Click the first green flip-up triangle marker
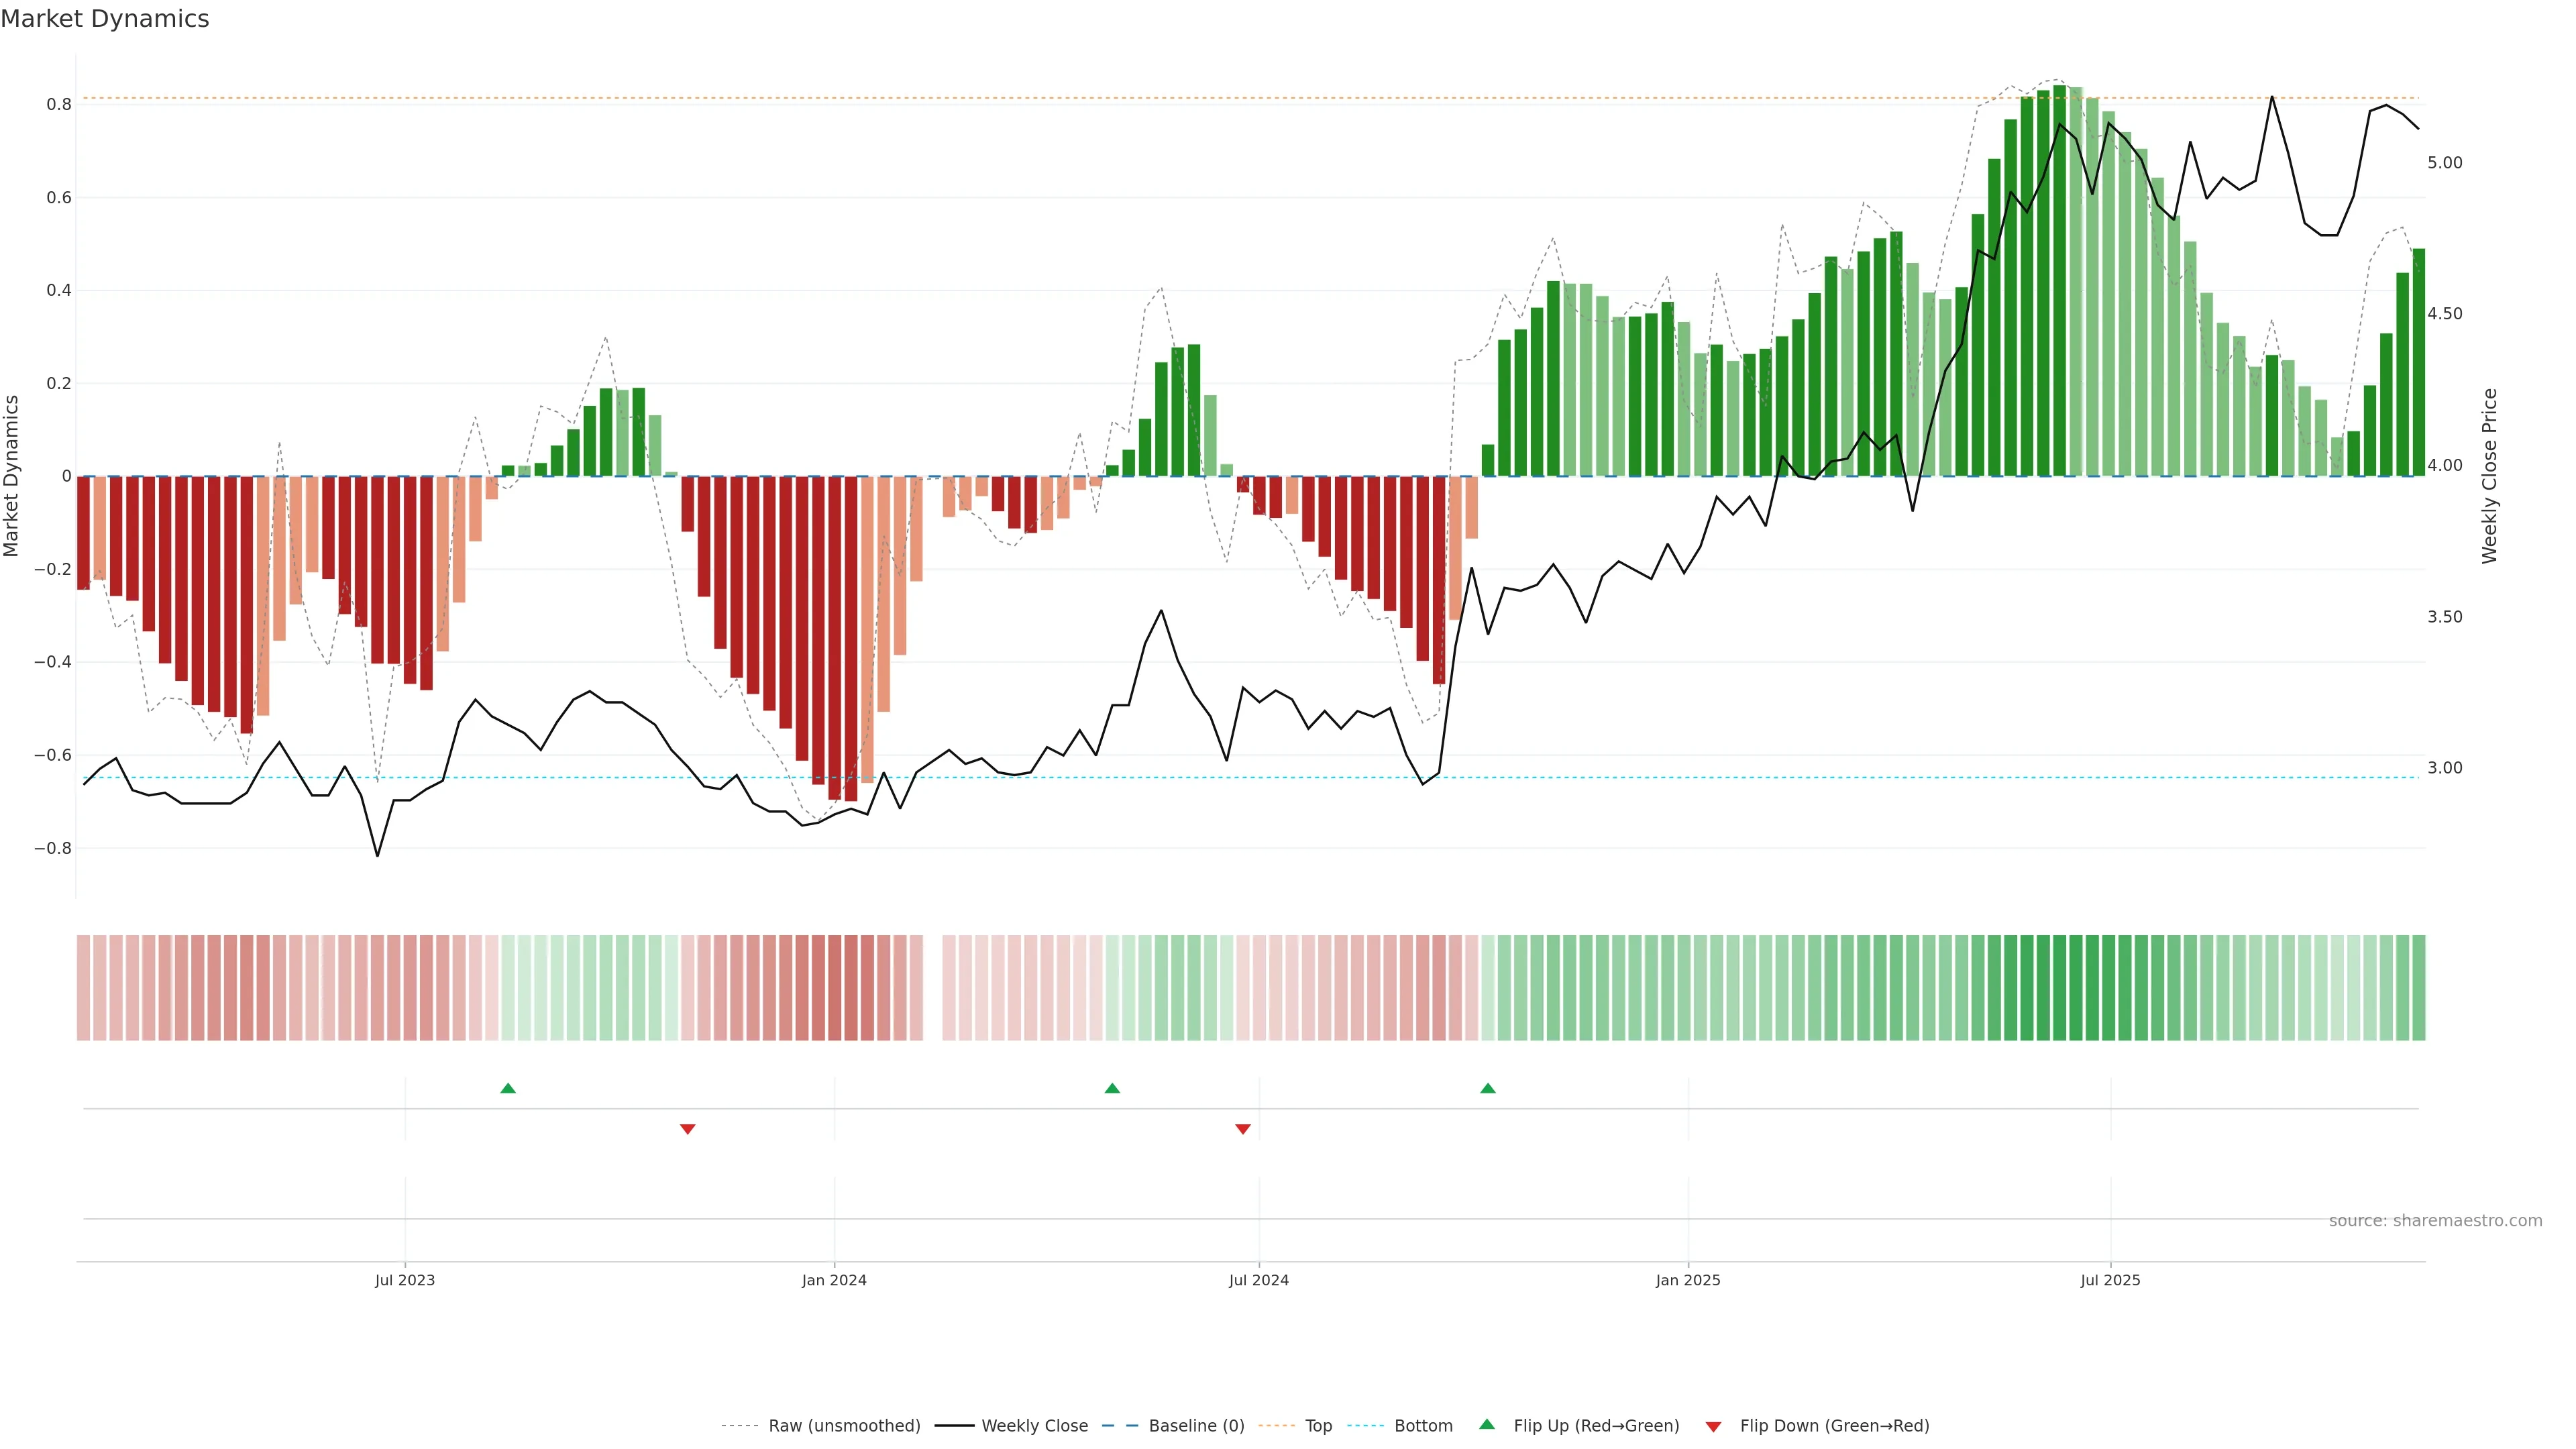Viewport: 2576px width, 1449px height. [x=508, y=1088]
